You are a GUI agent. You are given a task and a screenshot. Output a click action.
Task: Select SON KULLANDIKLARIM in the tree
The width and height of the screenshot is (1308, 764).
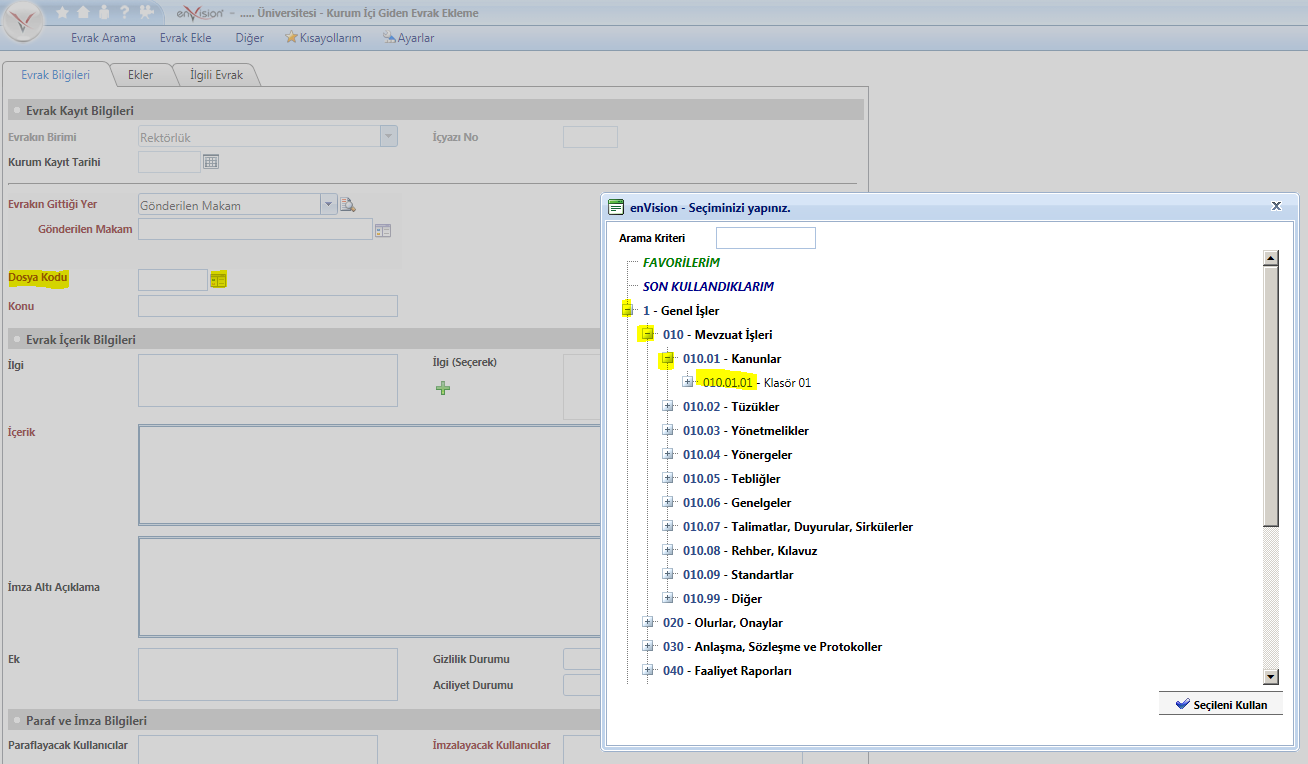coord(708,286)
